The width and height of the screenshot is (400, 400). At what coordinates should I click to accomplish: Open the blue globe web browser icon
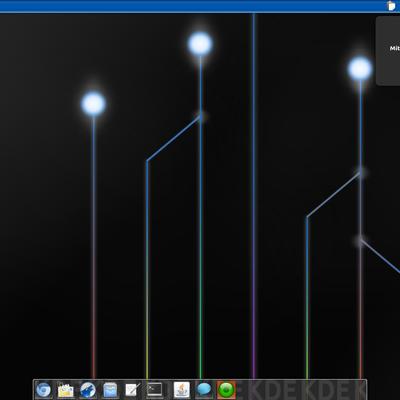(88, 390)
